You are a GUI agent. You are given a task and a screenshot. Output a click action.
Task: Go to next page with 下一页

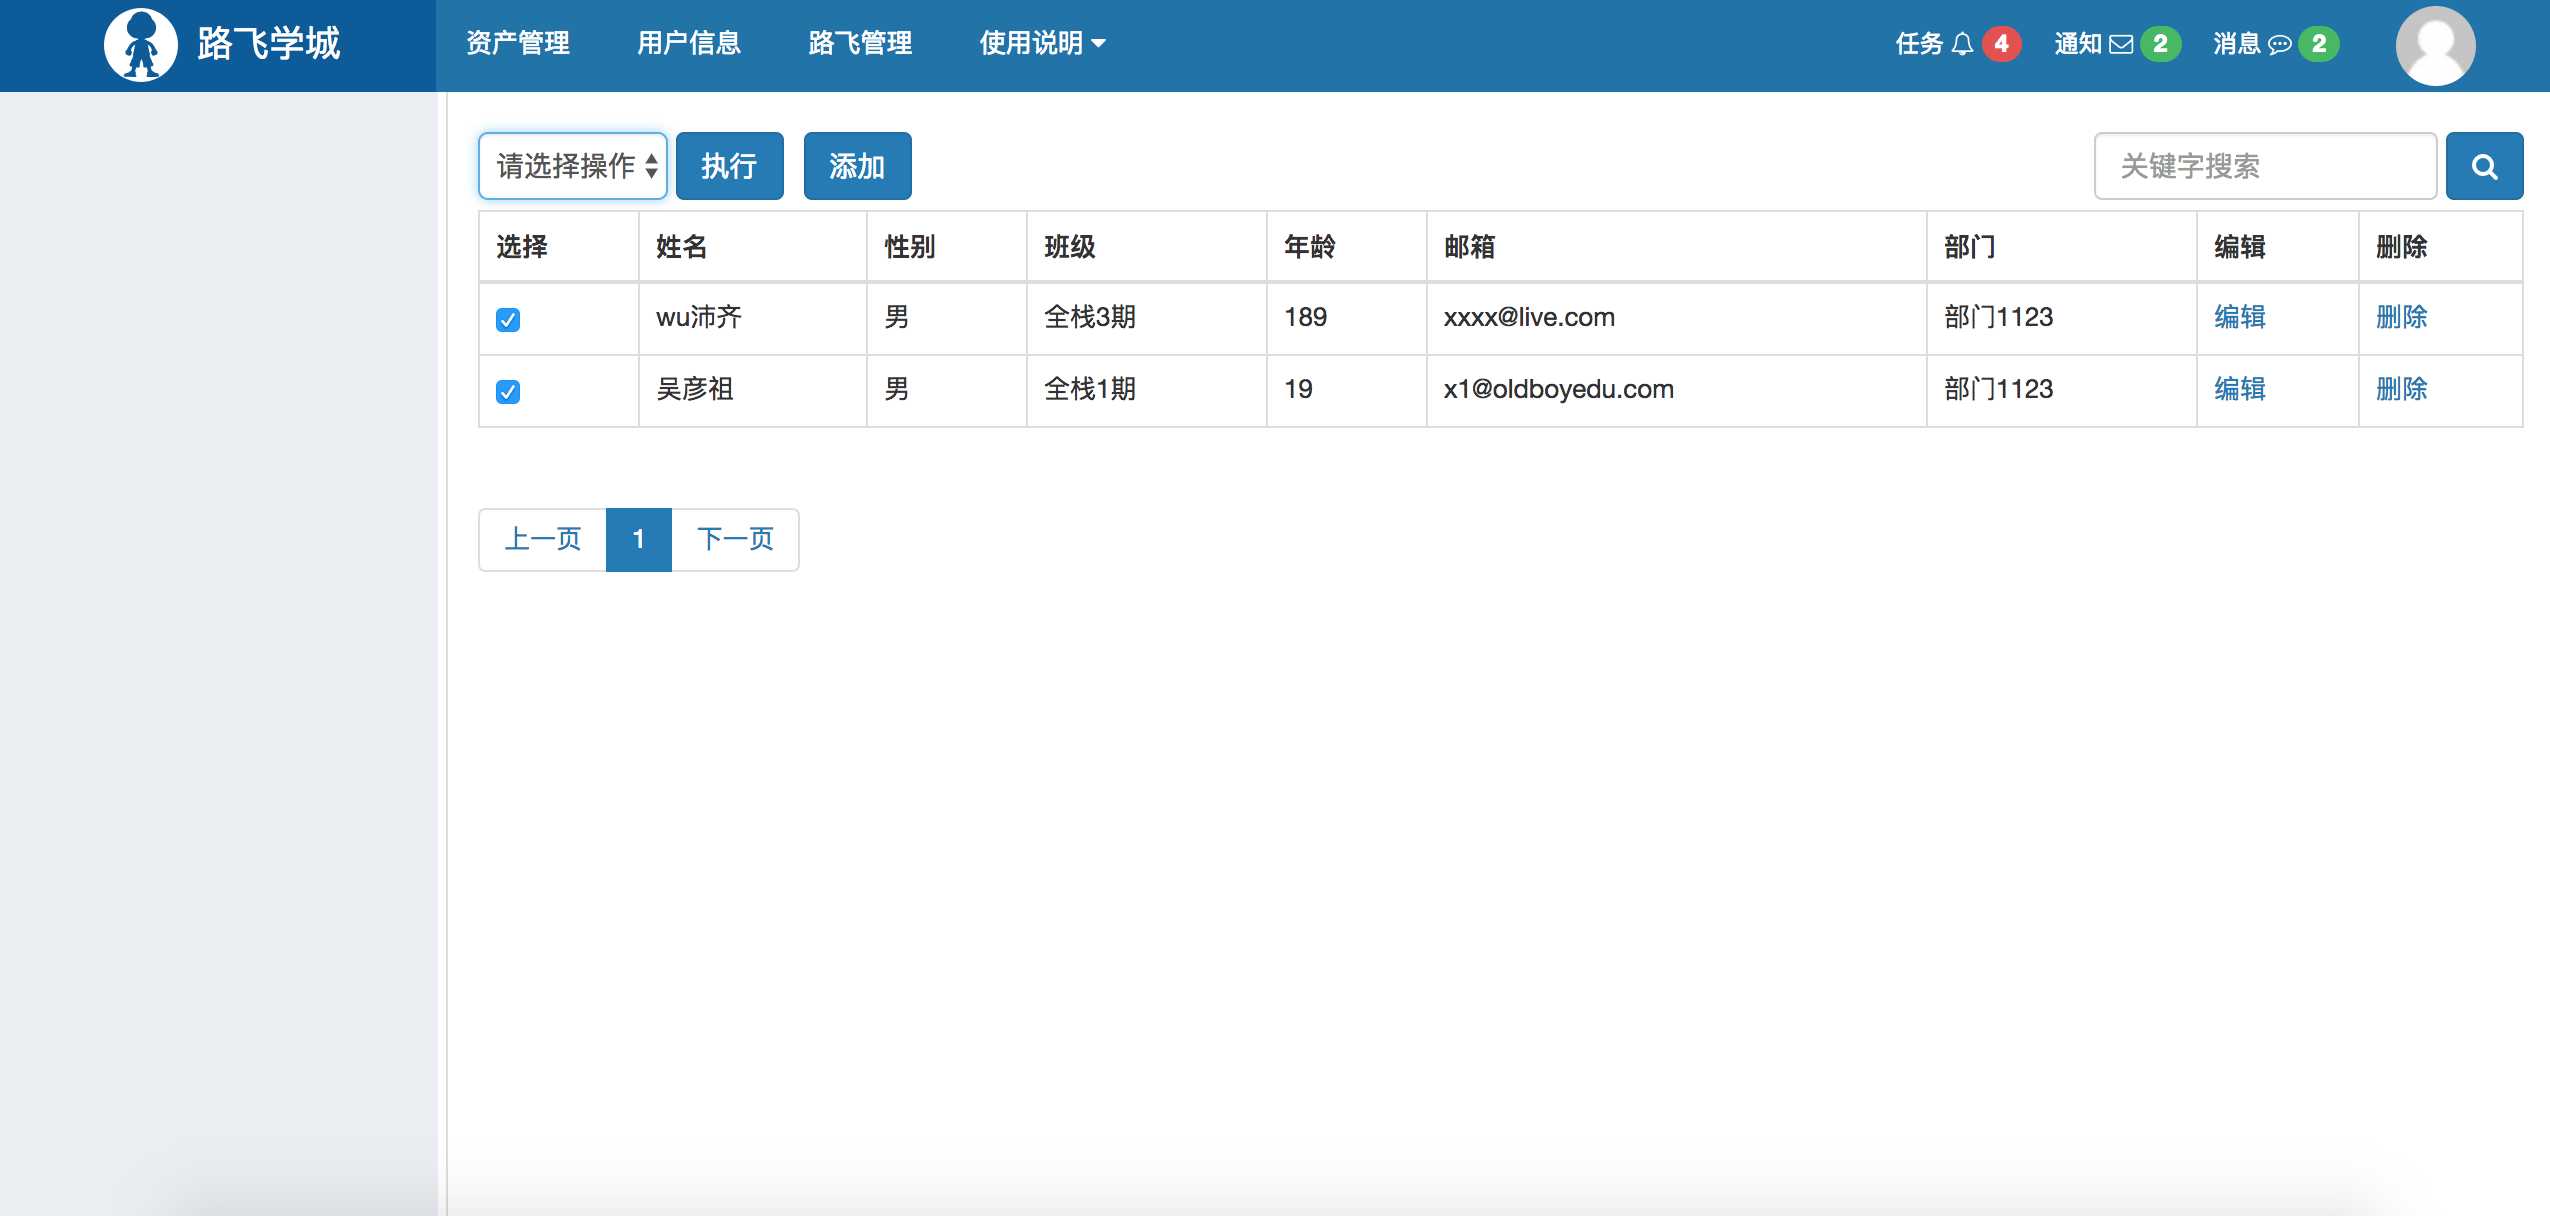tap(735, 540)
